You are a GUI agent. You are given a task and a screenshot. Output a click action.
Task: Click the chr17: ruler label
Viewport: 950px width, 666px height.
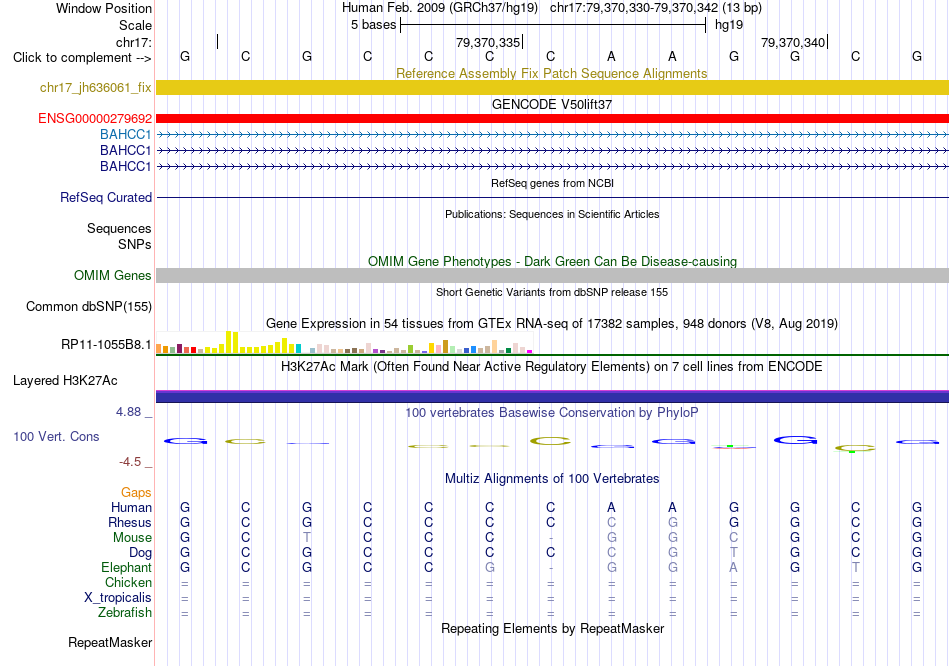tap(133, 42)
